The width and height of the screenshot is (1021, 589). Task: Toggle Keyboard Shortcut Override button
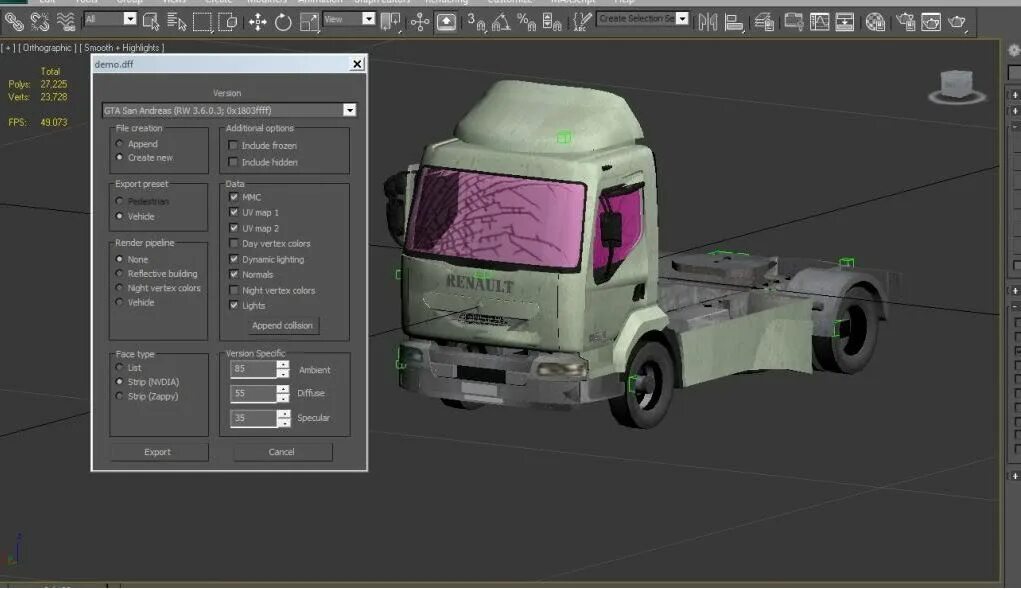point(446,22)
